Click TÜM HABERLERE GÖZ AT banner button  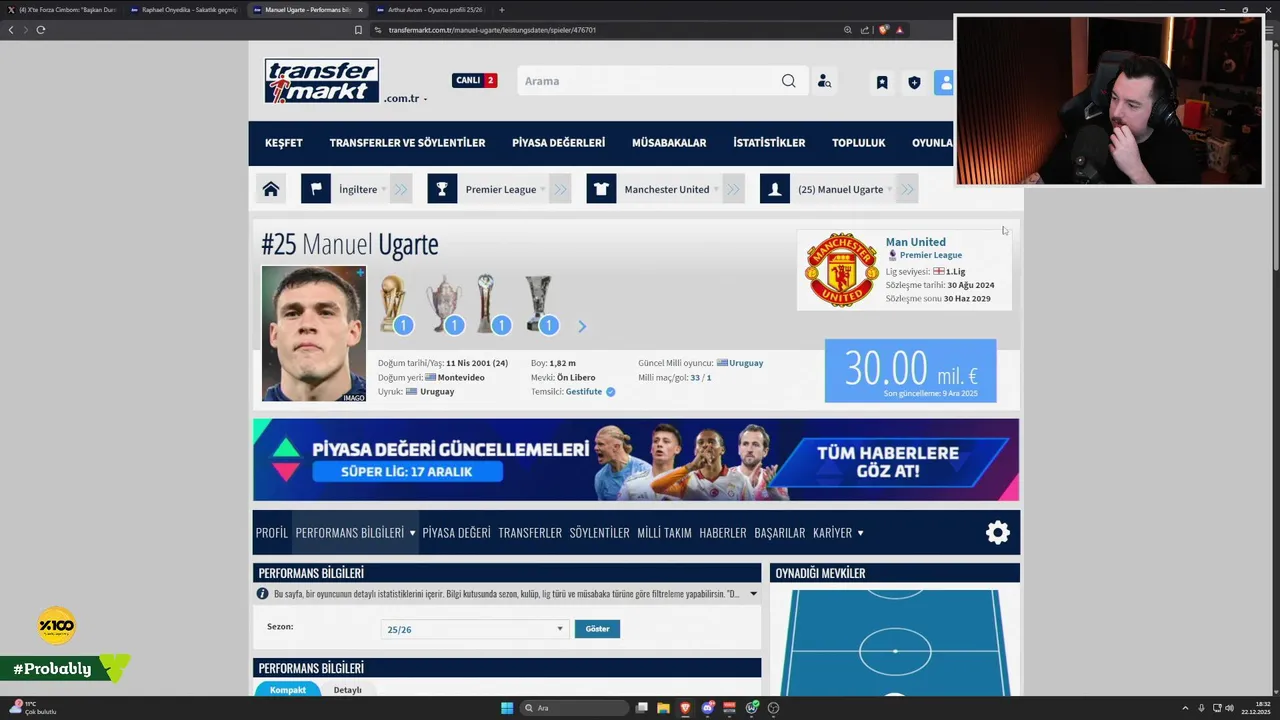click(x=888, y=461)
